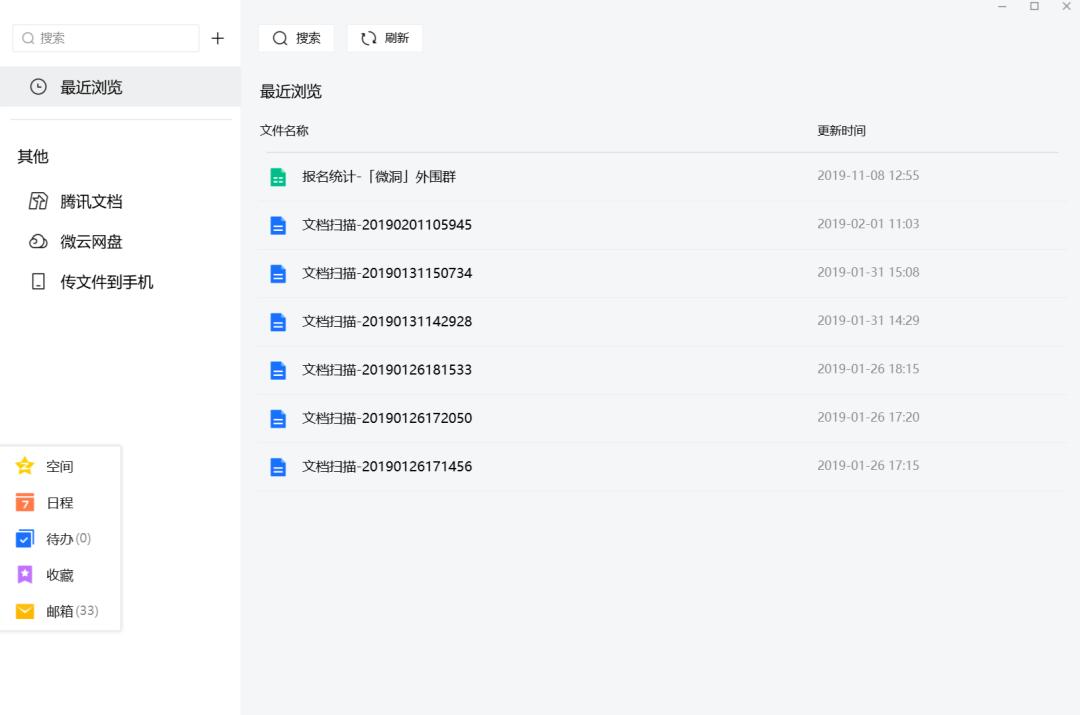
Task: Click the orange calendar 日程 icon
Action: (25, 502)
